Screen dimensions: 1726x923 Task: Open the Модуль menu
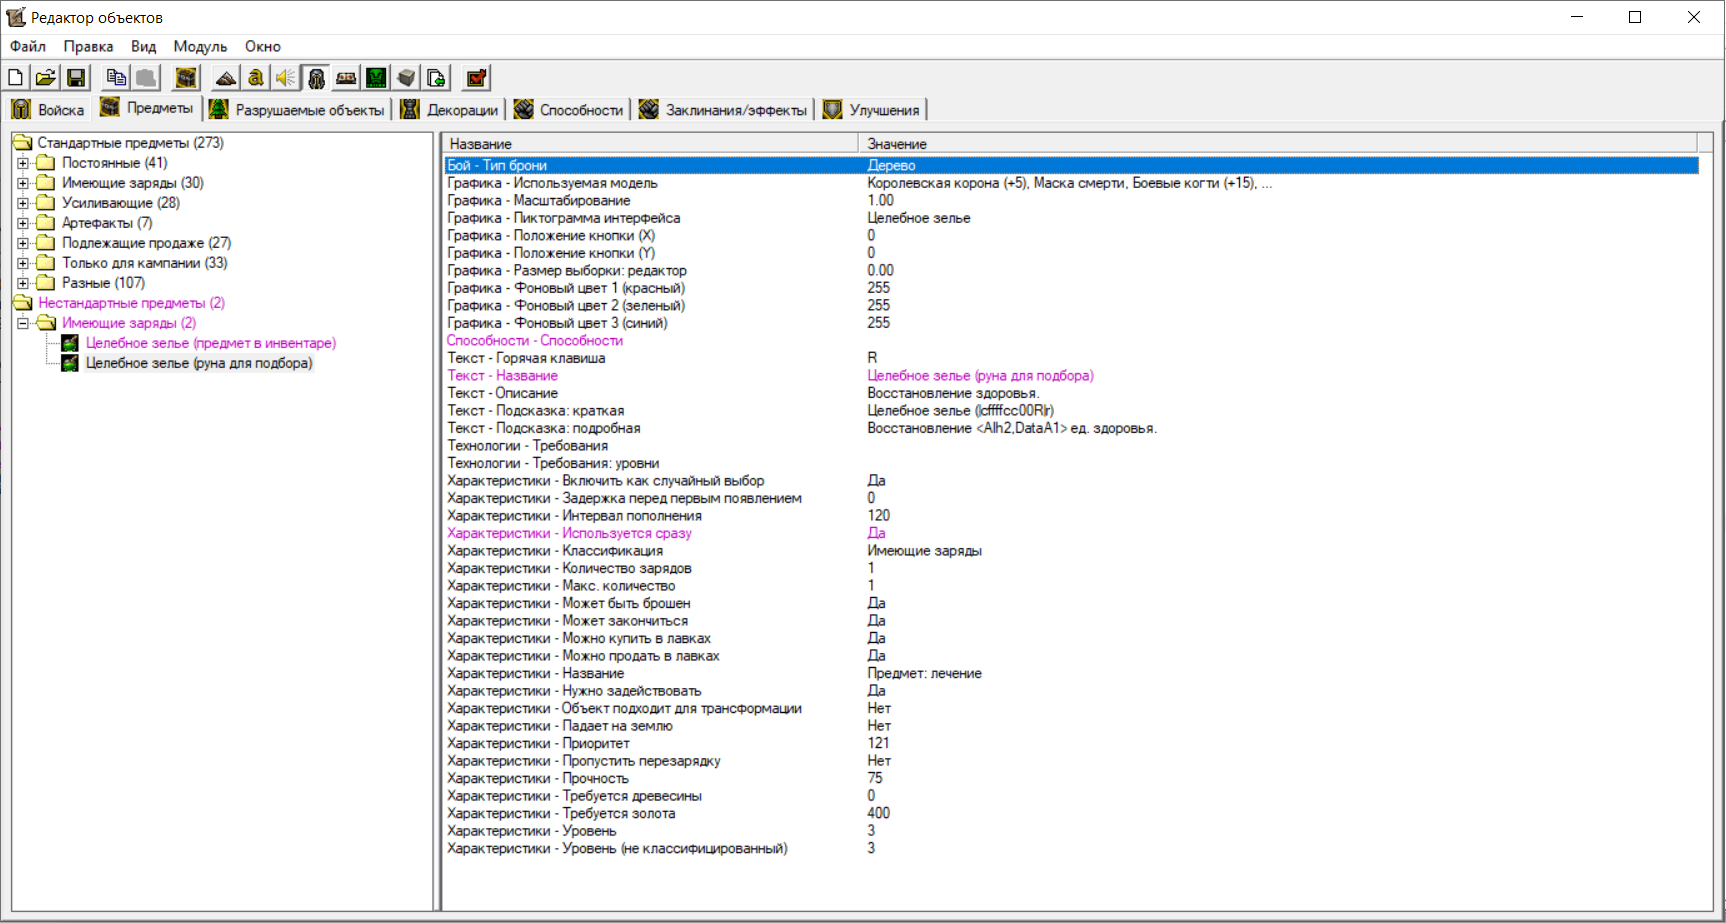coord(200,47)
